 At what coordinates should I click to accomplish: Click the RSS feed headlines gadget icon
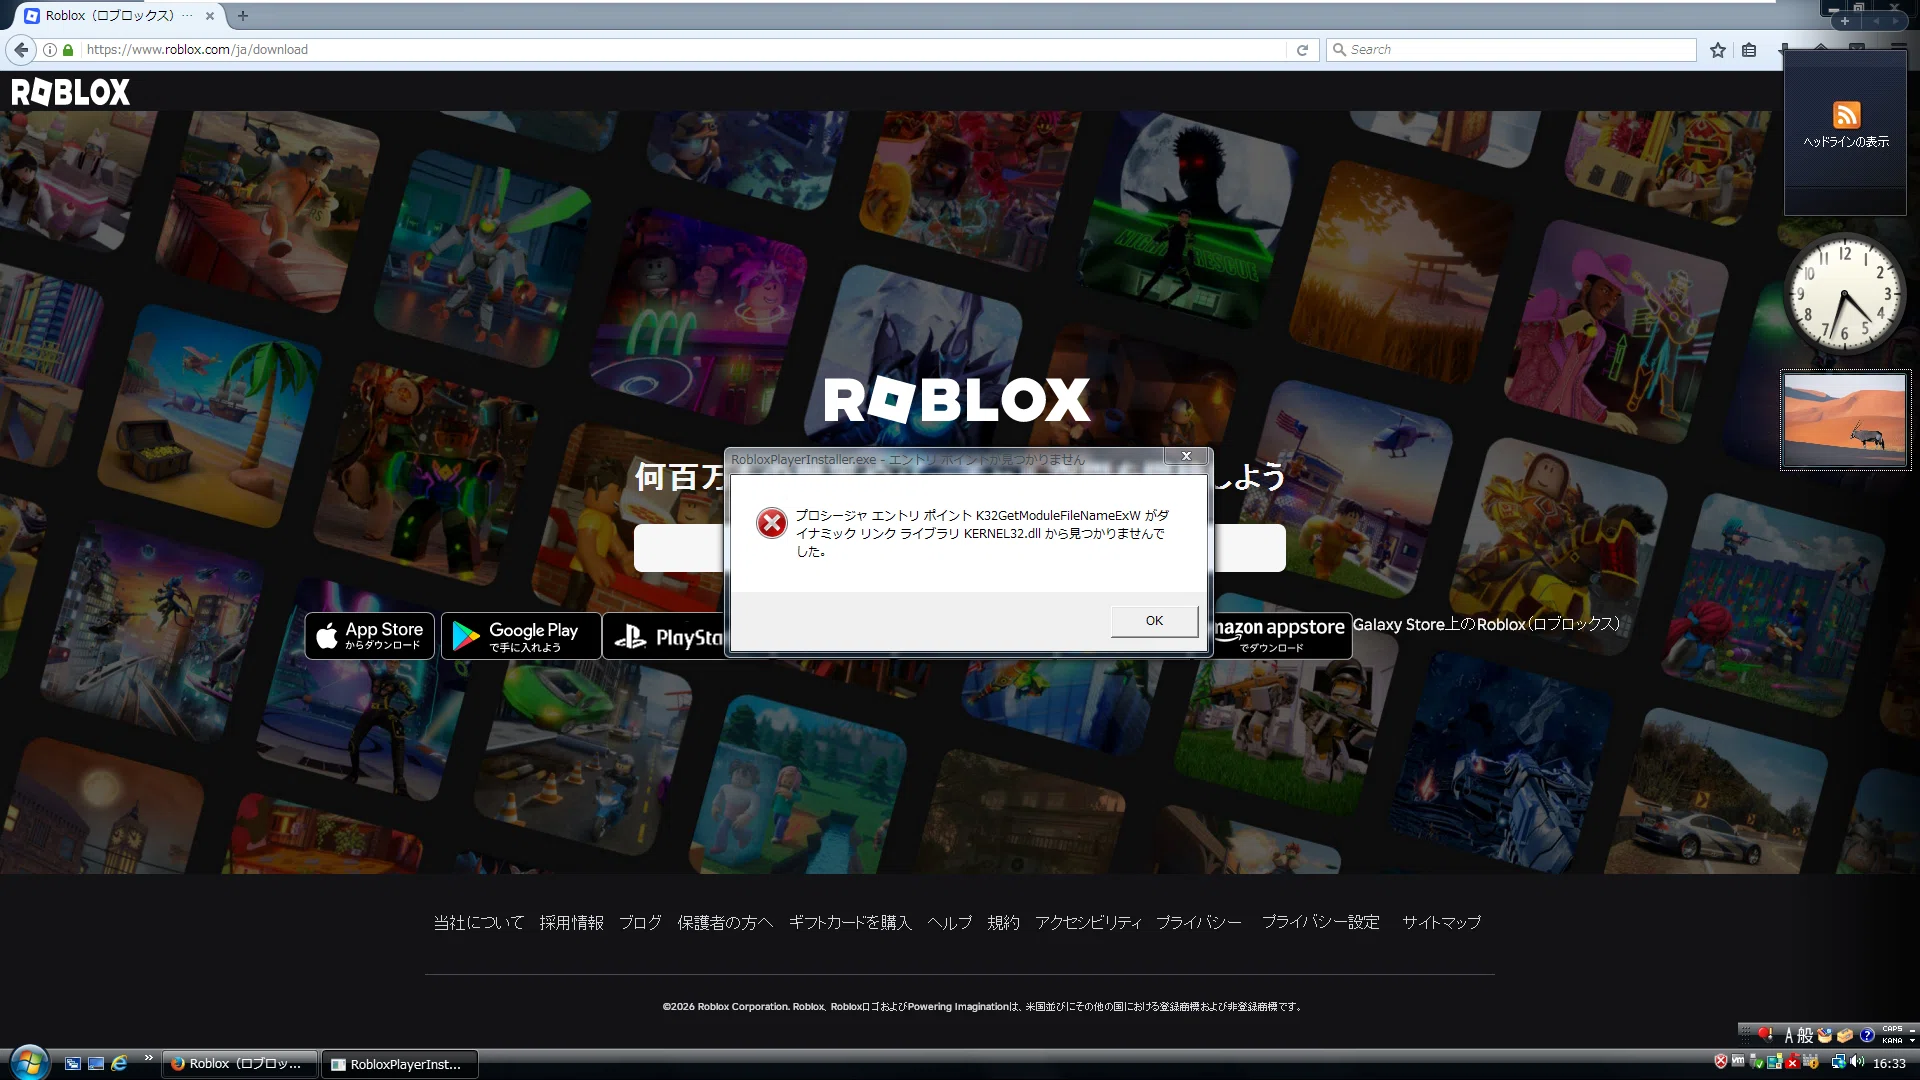[1846, 114]
